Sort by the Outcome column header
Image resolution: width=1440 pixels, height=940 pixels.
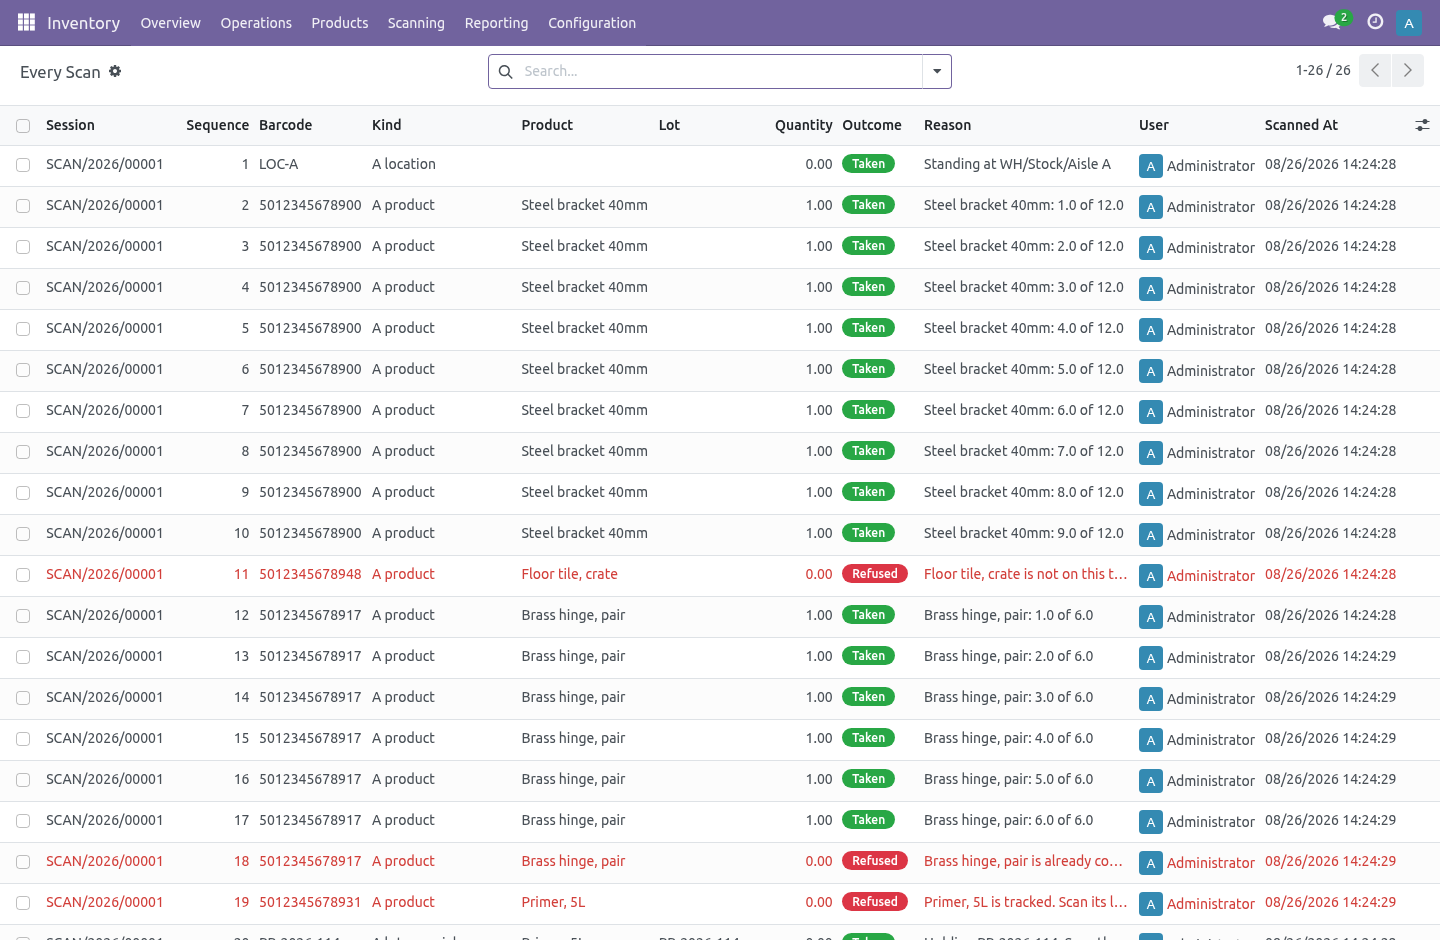click(x=872, y=125)
